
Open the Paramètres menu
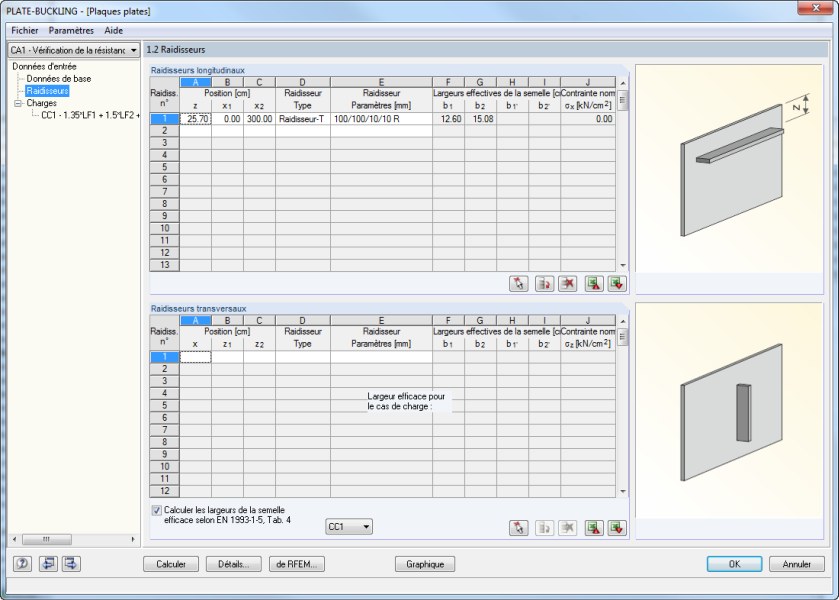71,31
